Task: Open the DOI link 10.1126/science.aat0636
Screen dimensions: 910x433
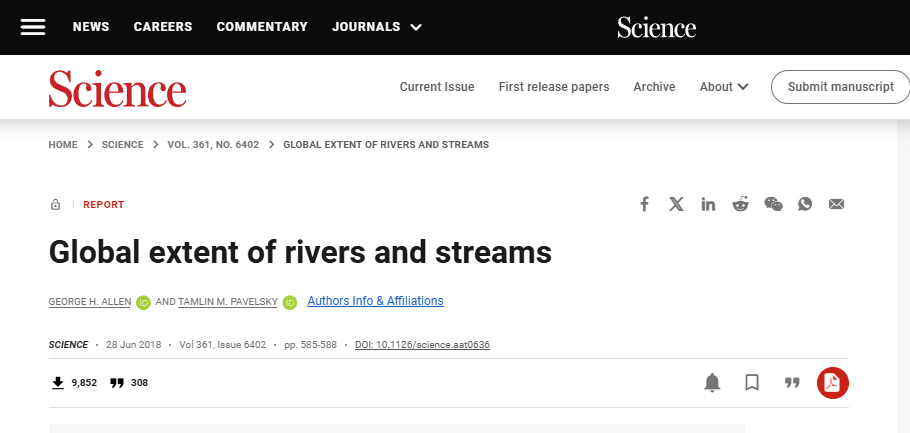Action: 422,345
